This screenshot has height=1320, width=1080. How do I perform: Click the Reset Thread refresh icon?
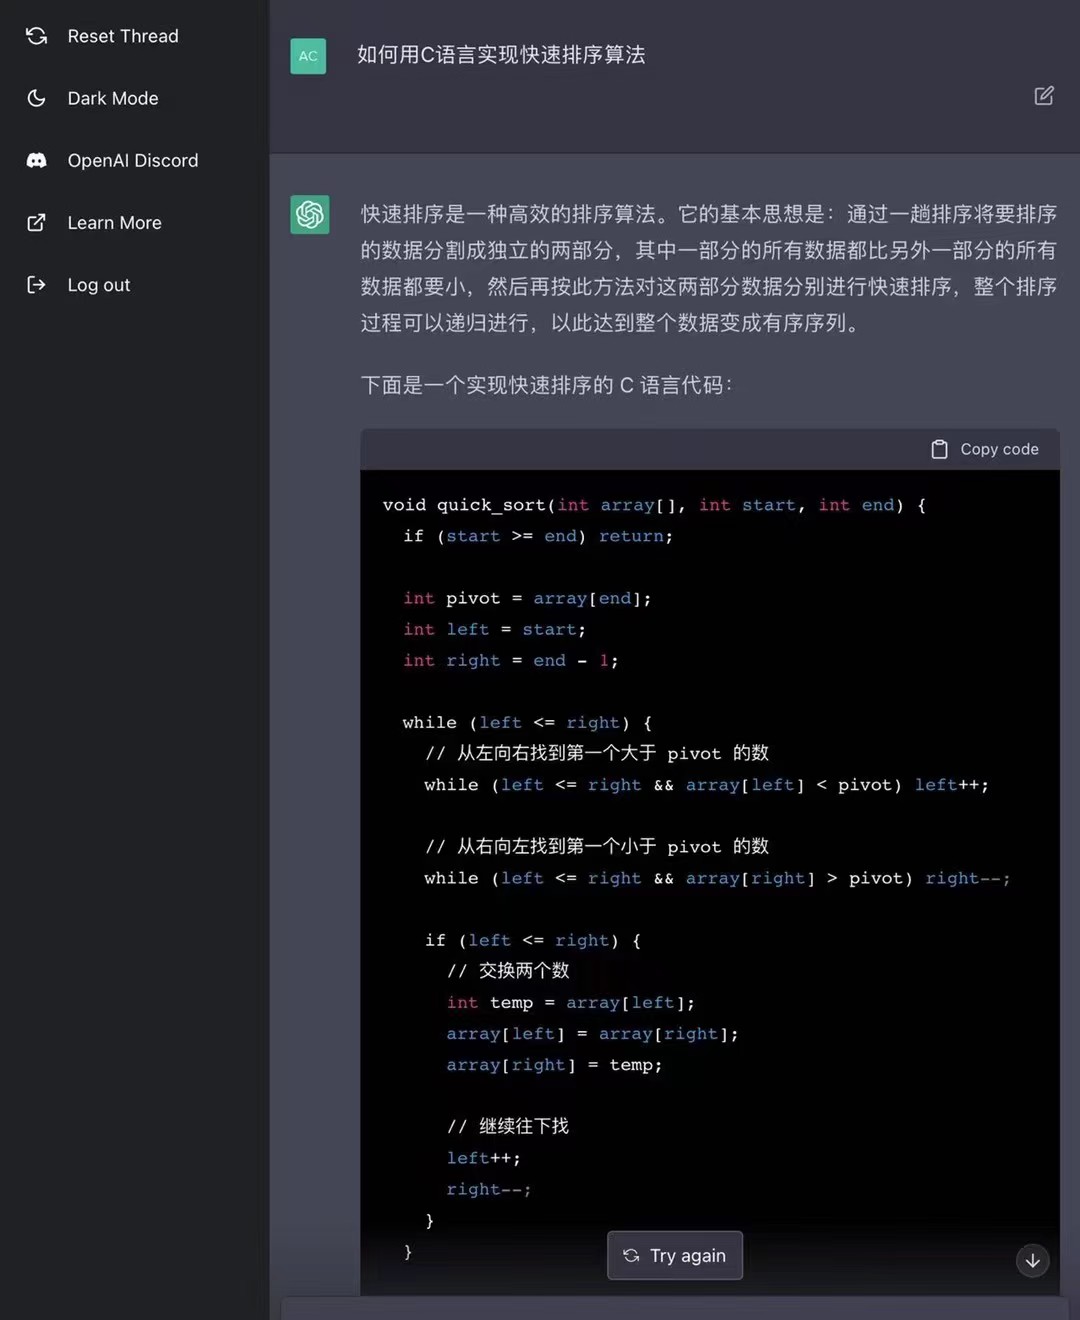coord(37,36)
